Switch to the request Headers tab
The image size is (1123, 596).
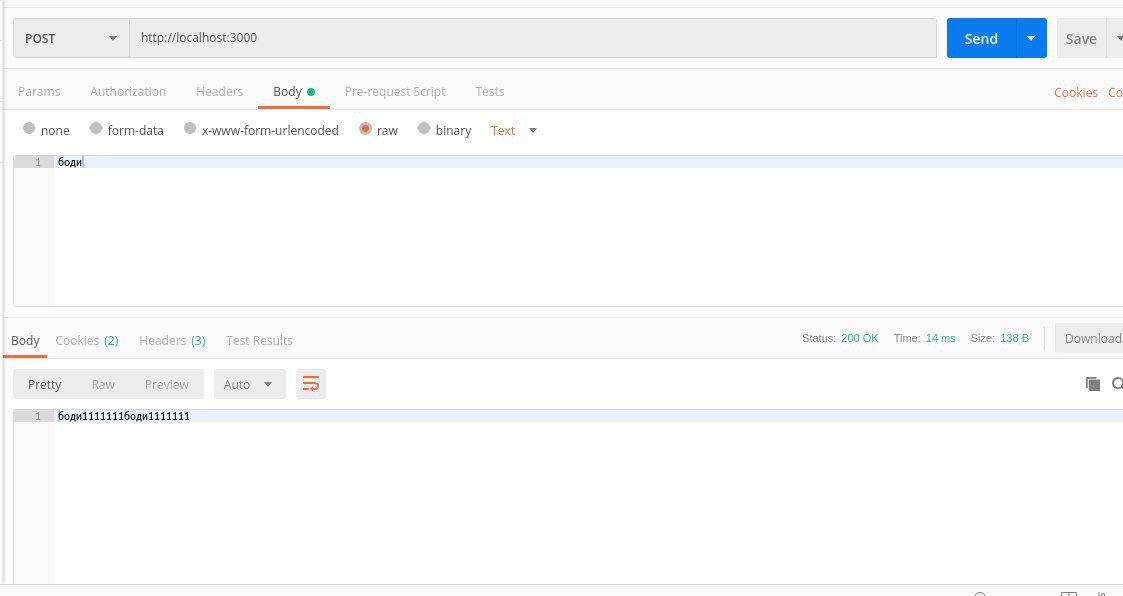[x=219, y=92]
